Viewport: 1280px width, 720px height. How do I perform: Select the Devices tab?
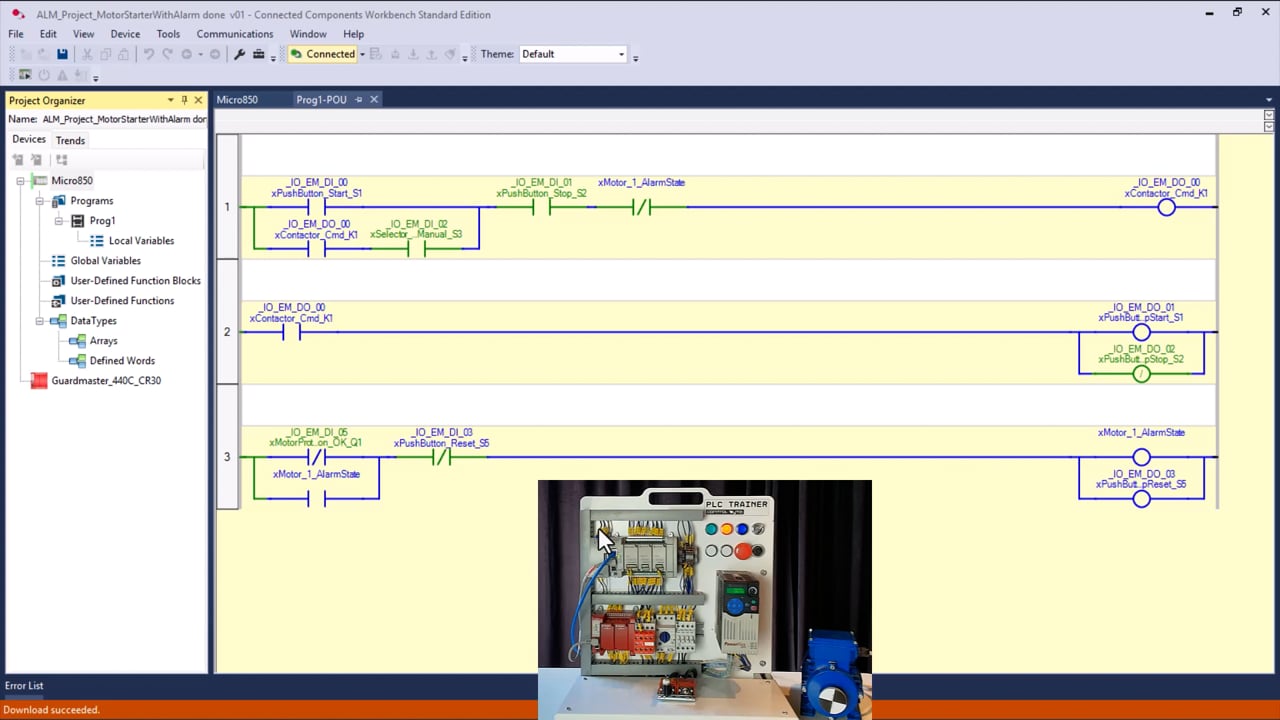(29, 140)
